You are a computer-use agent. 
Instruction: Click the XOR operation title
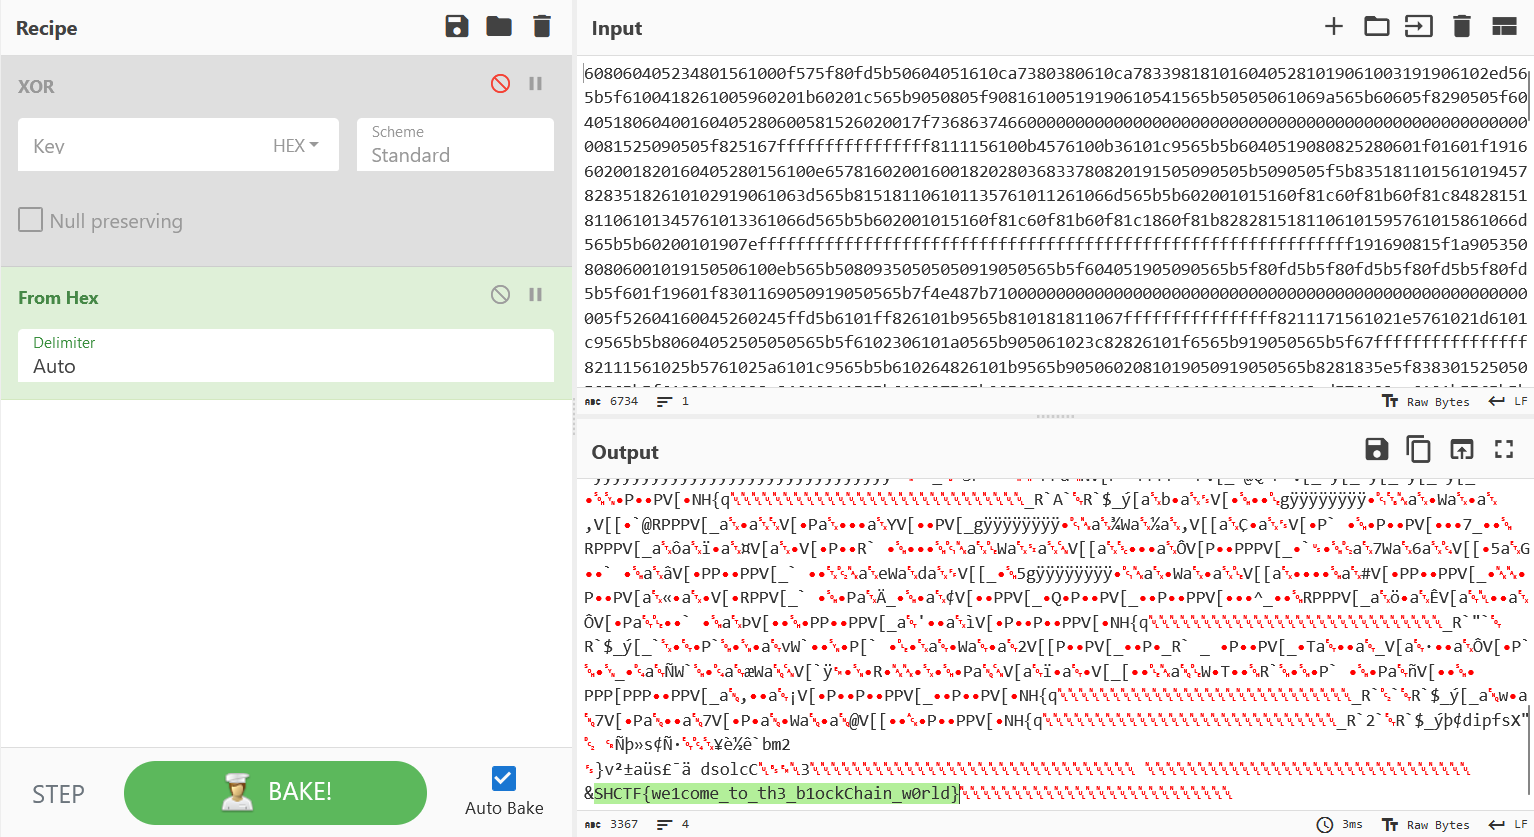36,86
